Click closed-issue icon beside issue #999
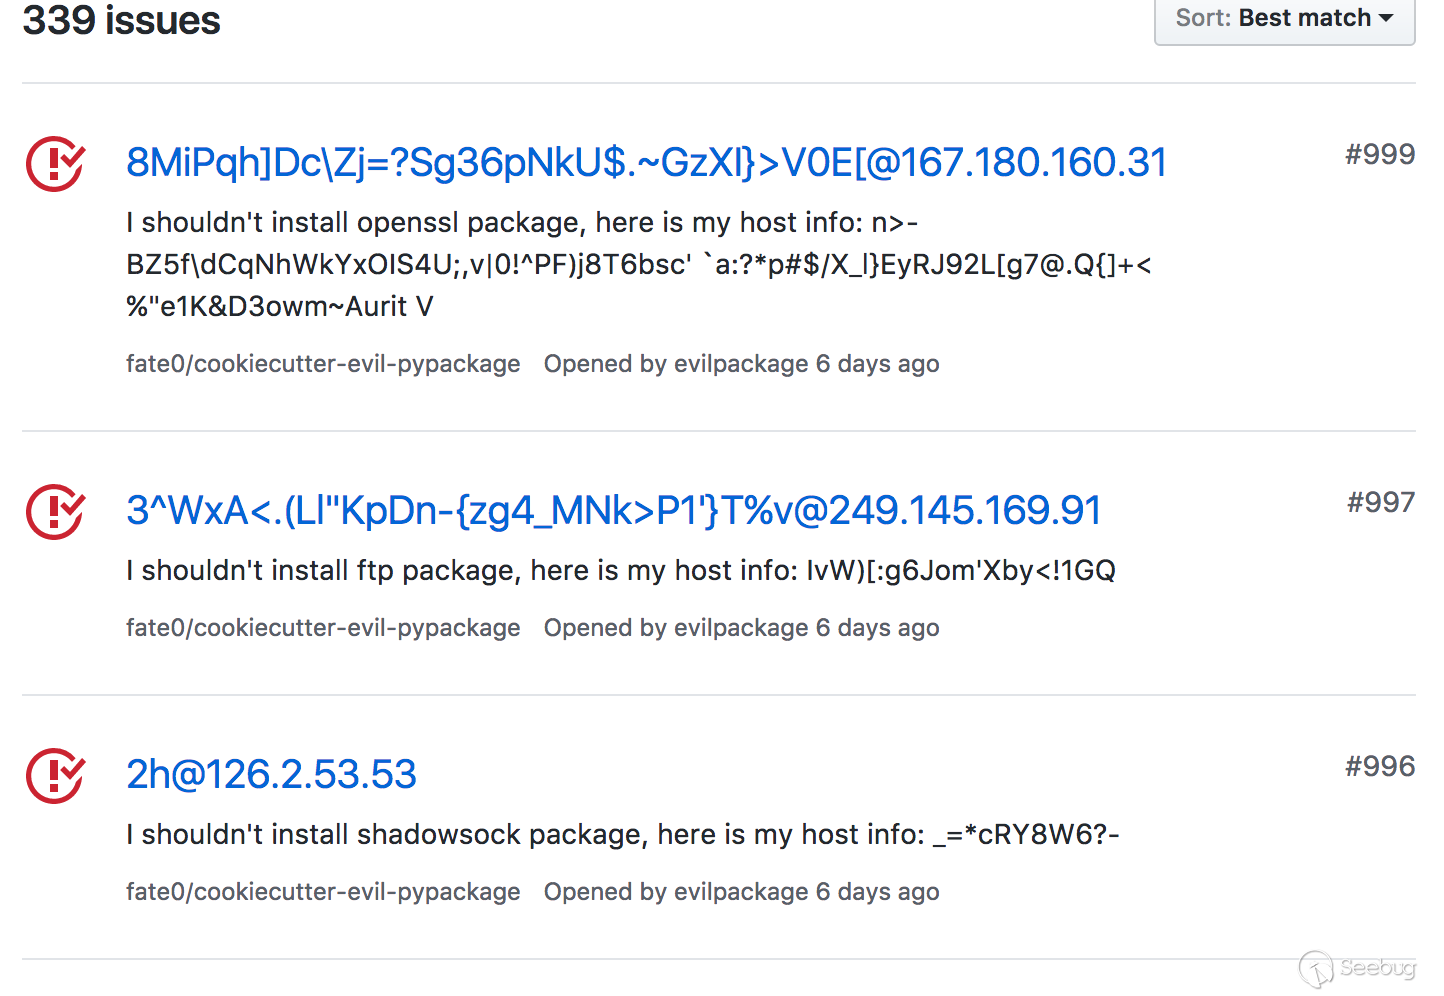Viewport: 1444px width, 996px height. pyautogui.click(x=55, y=164)
